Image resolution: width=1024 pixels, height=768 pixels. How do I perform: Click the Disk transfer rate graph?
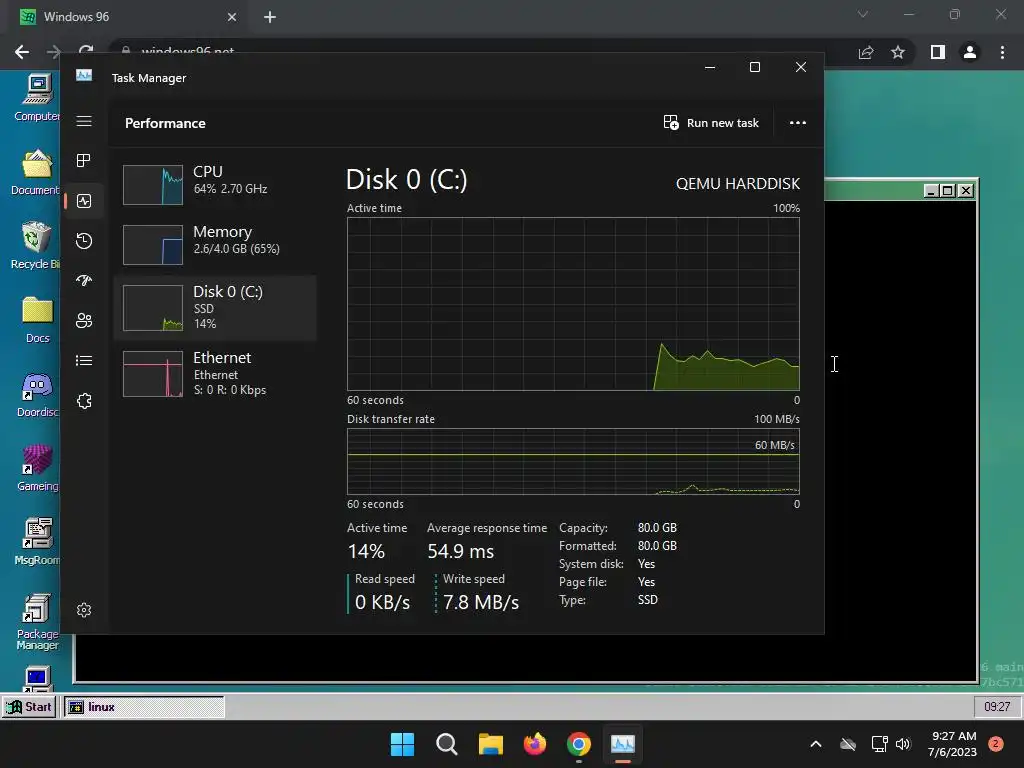pyautogui.click(x=573, y=462)
